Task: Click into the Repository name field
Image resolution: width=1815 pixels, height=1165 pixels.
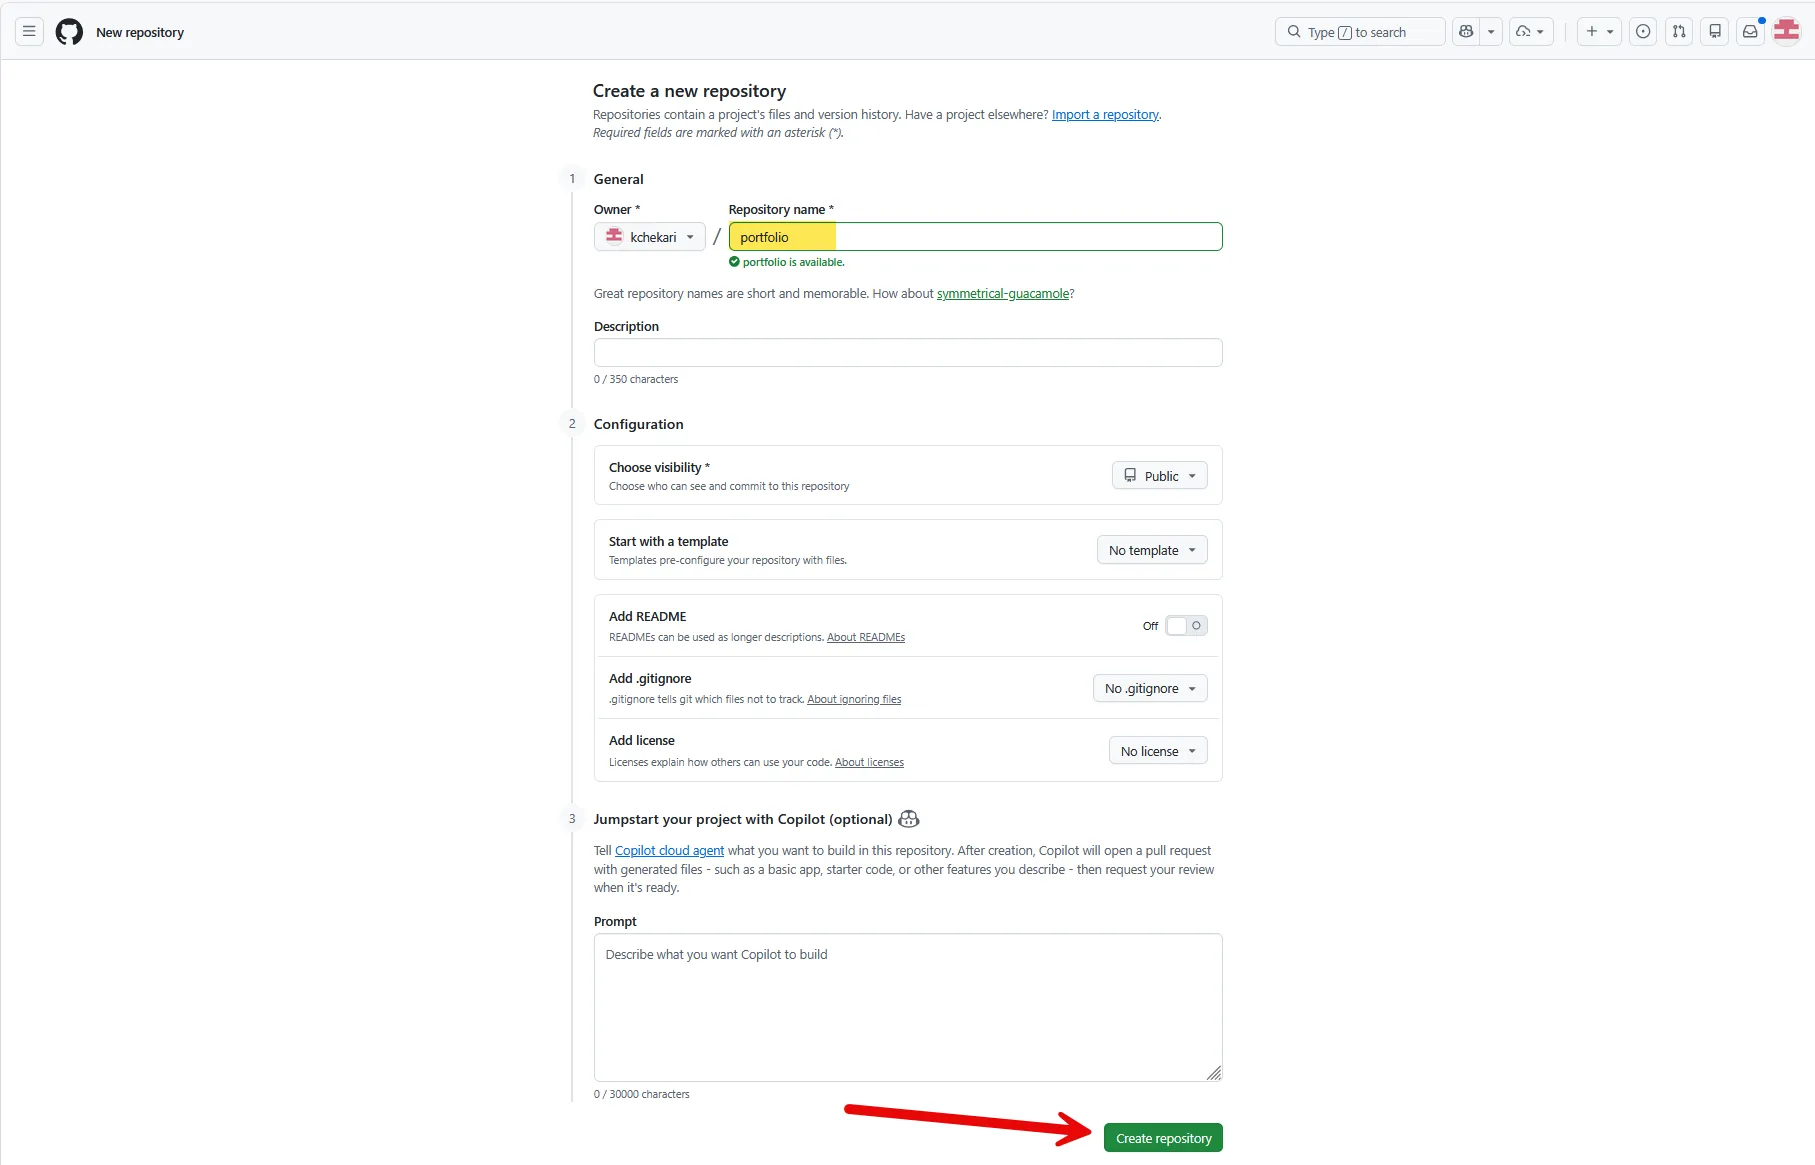Action: pyautogui.click(x=975, y=237)
